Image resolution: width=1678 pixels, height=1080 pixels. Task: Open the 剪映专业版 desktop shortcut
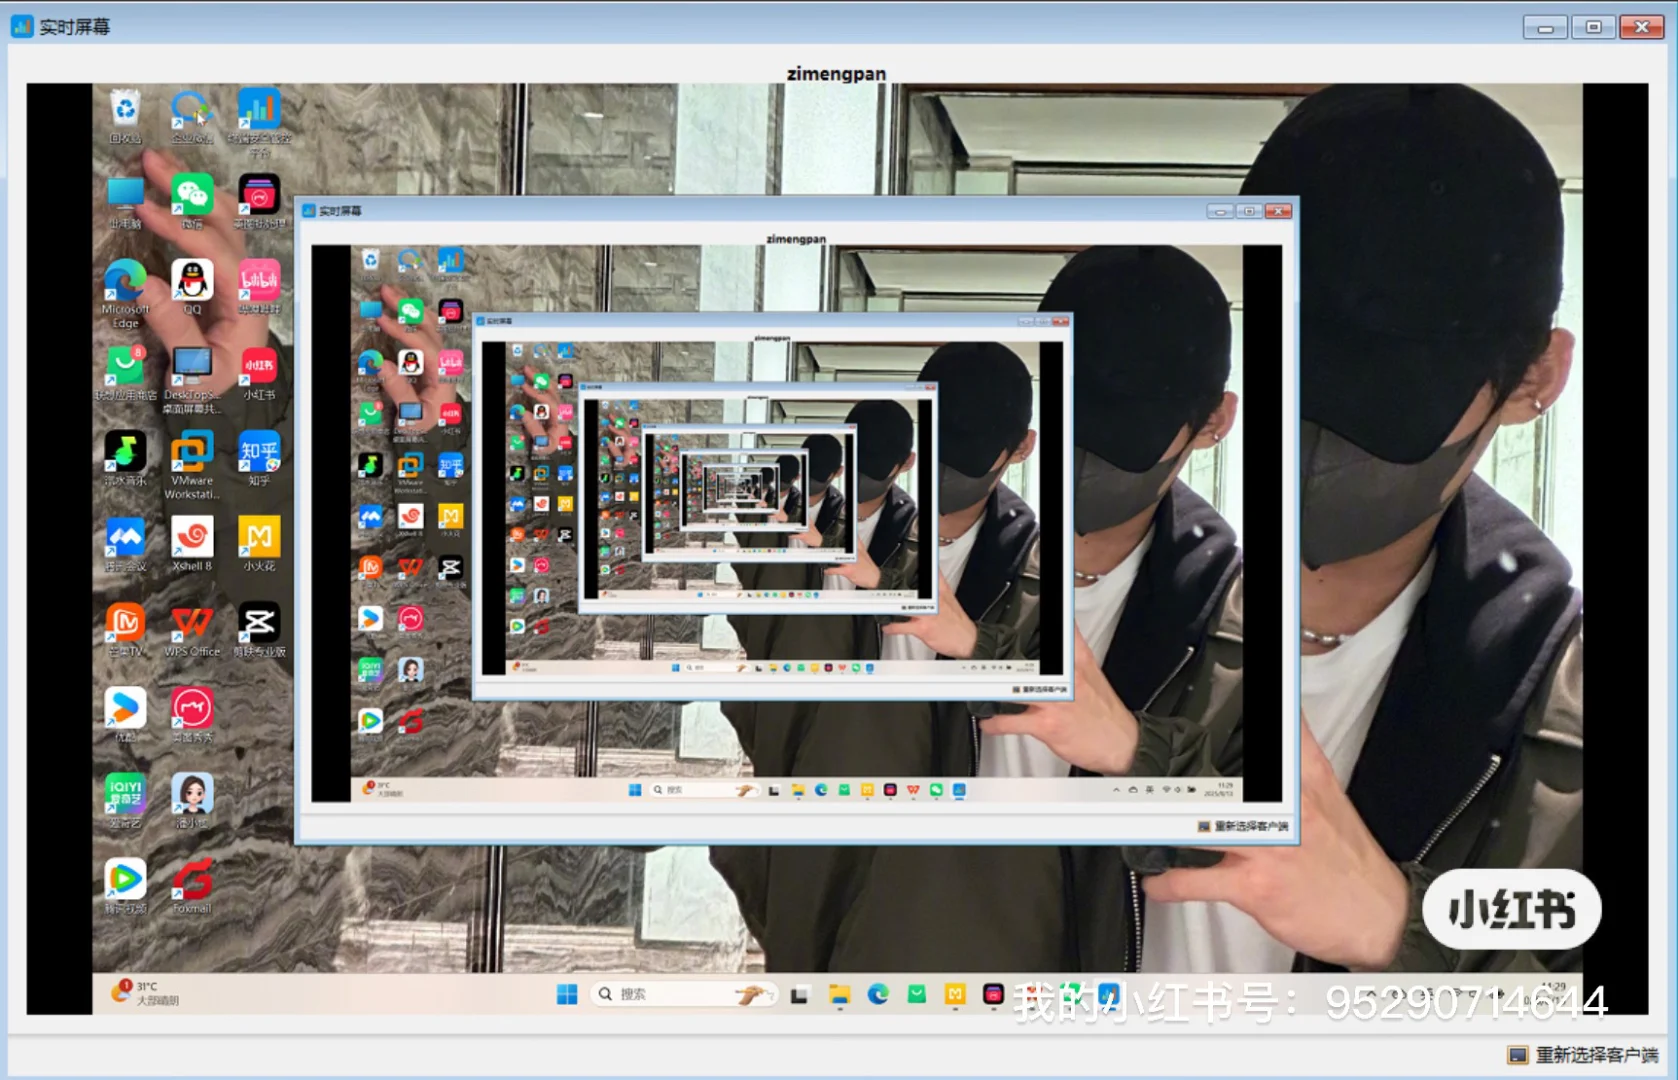pyautogui.click(x=259, y=623)
